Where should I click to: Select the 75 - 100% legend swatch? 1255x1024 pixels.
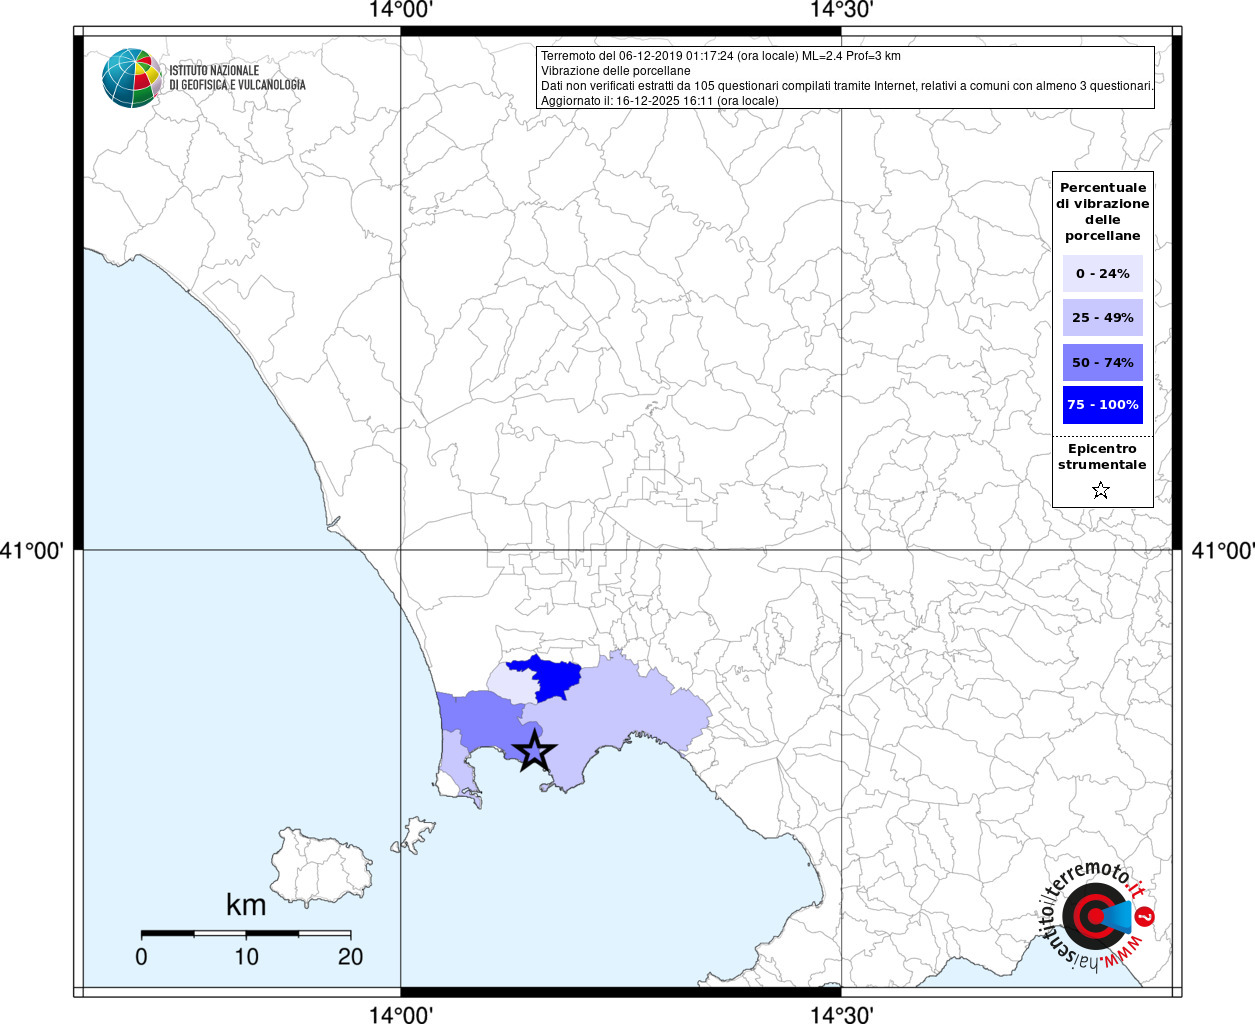pos(1103,405)
